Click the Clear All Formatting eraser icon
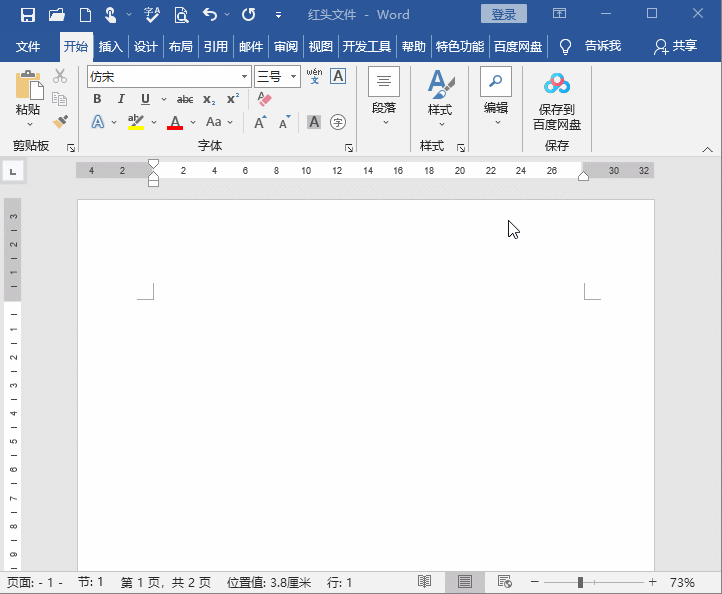Viewport: 722px width, 594px height. pyautogui.click(x=264, y=99)
